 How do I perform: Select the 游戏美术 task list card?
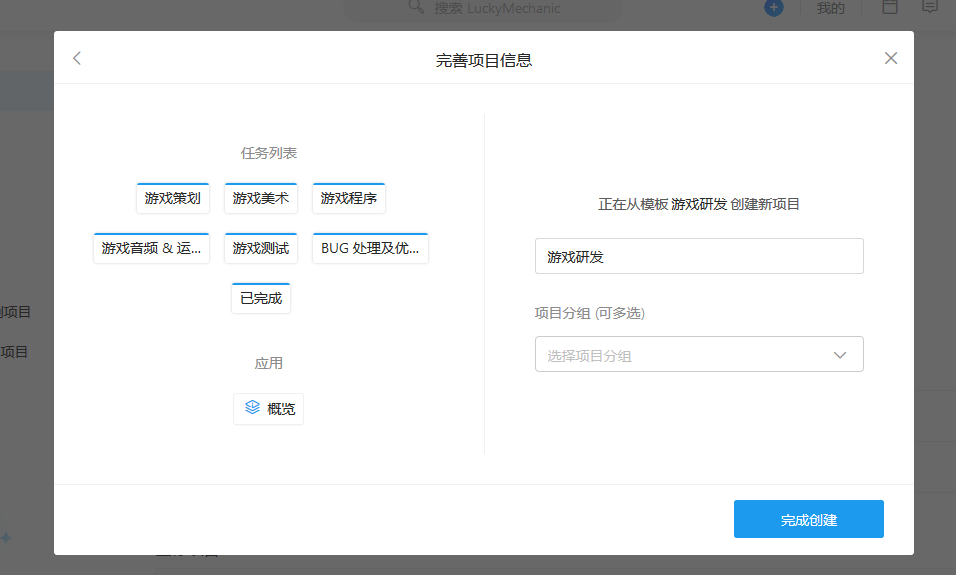(x=260, y=198)
